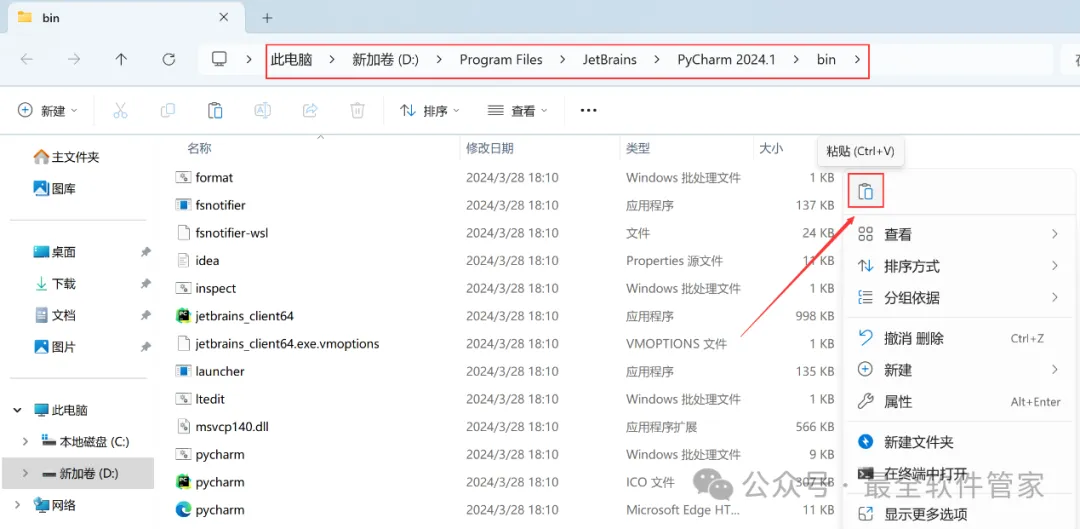
Task: Open 主文件夹 in navigation pane
Action: pyautogui.click(x=67, y=157)
